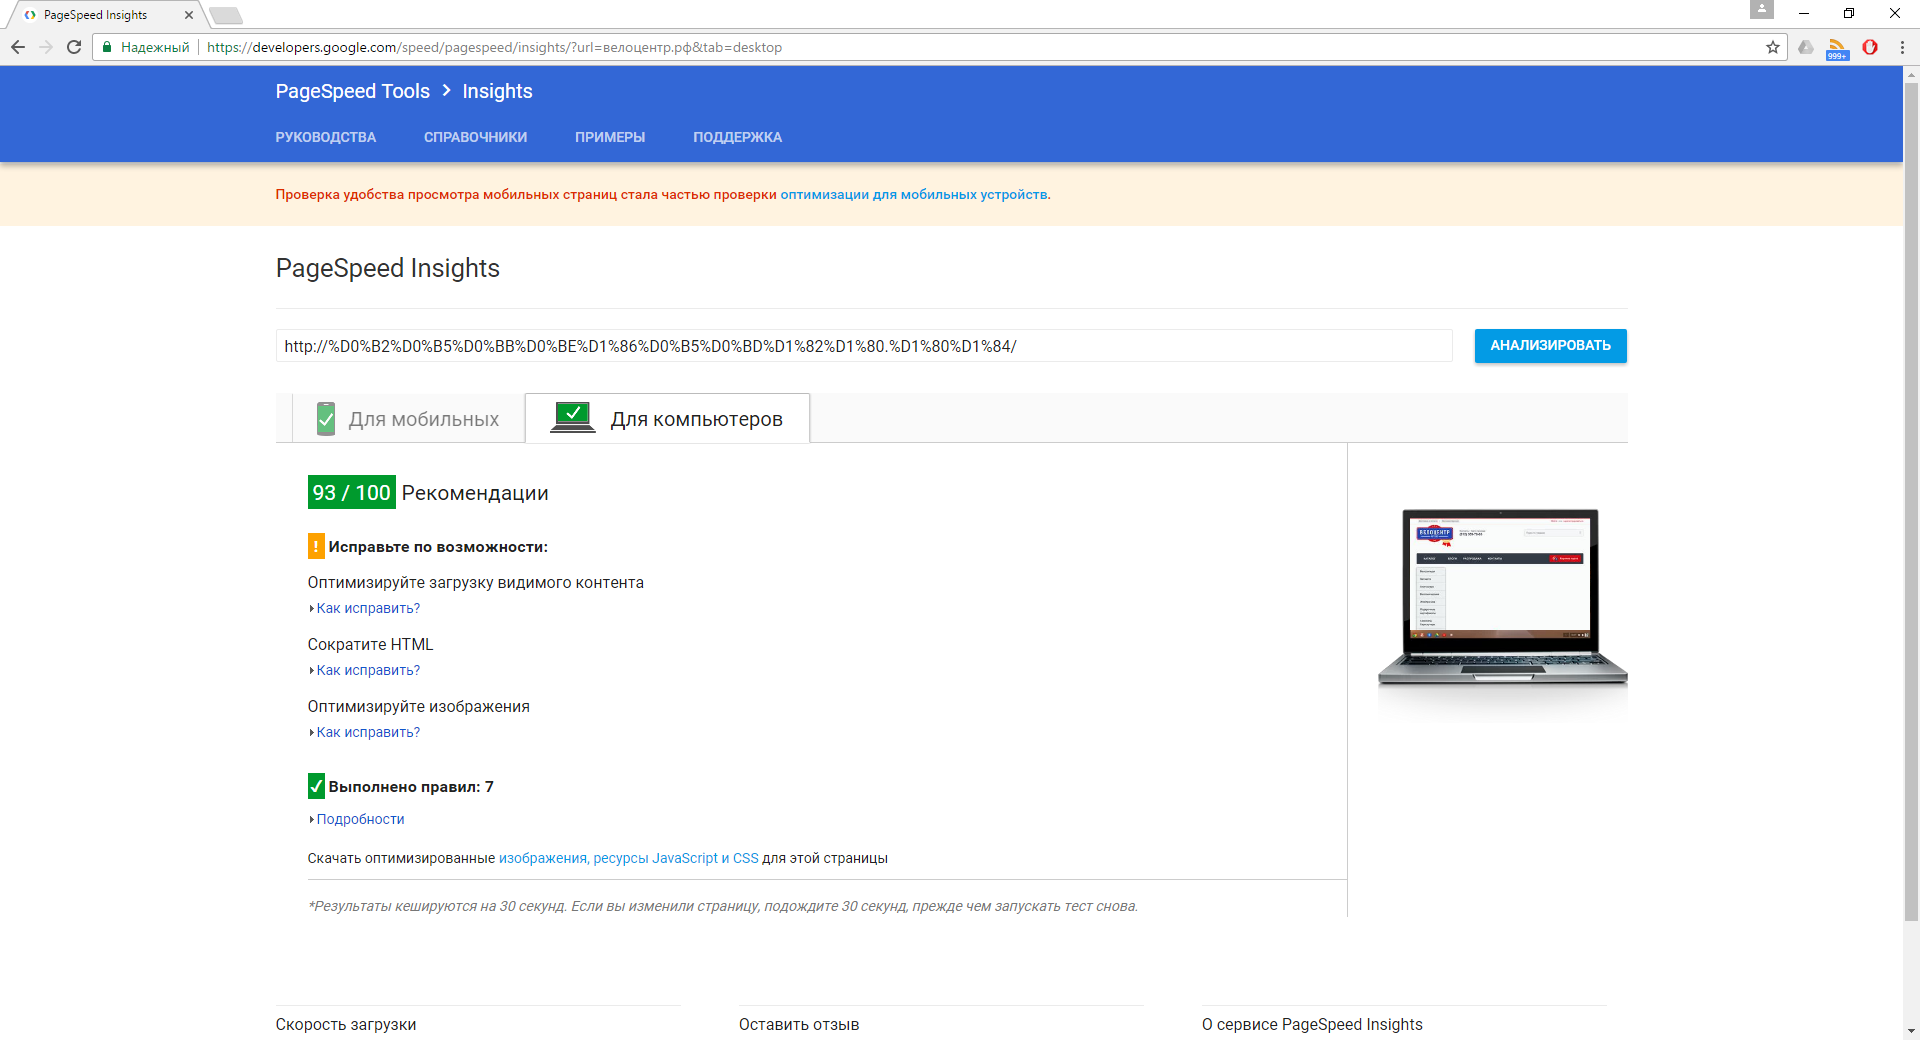Open the Chrome three-dot menu
Image resolution: width=1920 pixels, height=1040 pixels.
1902,47
